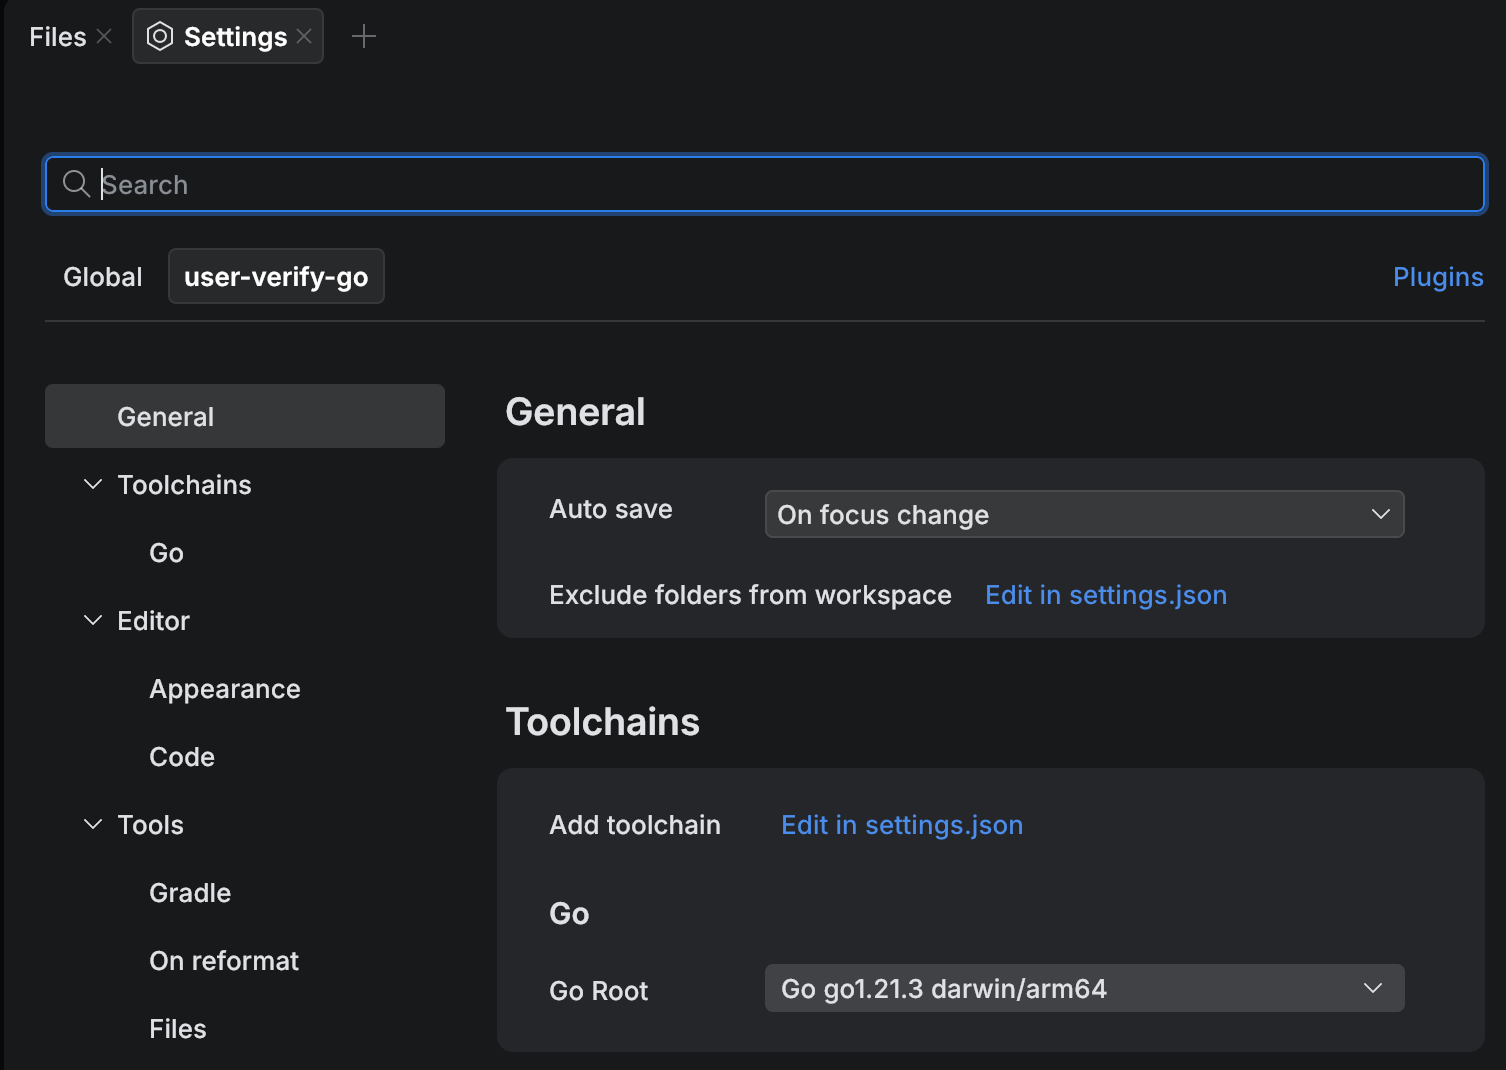Close the Settings tab
The image size is (1506, 1070).
click(305, 36)
